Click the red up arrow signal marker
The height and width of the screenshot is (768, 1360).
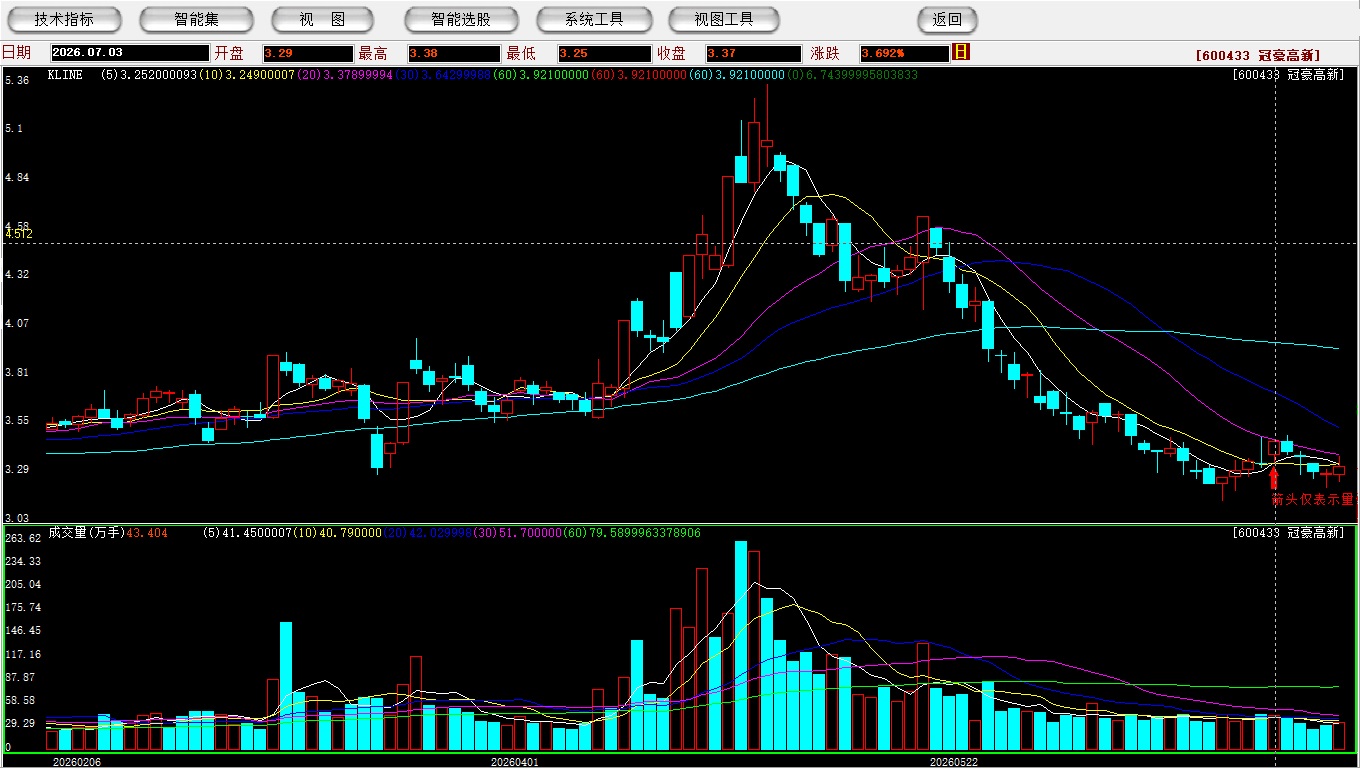1274,478
